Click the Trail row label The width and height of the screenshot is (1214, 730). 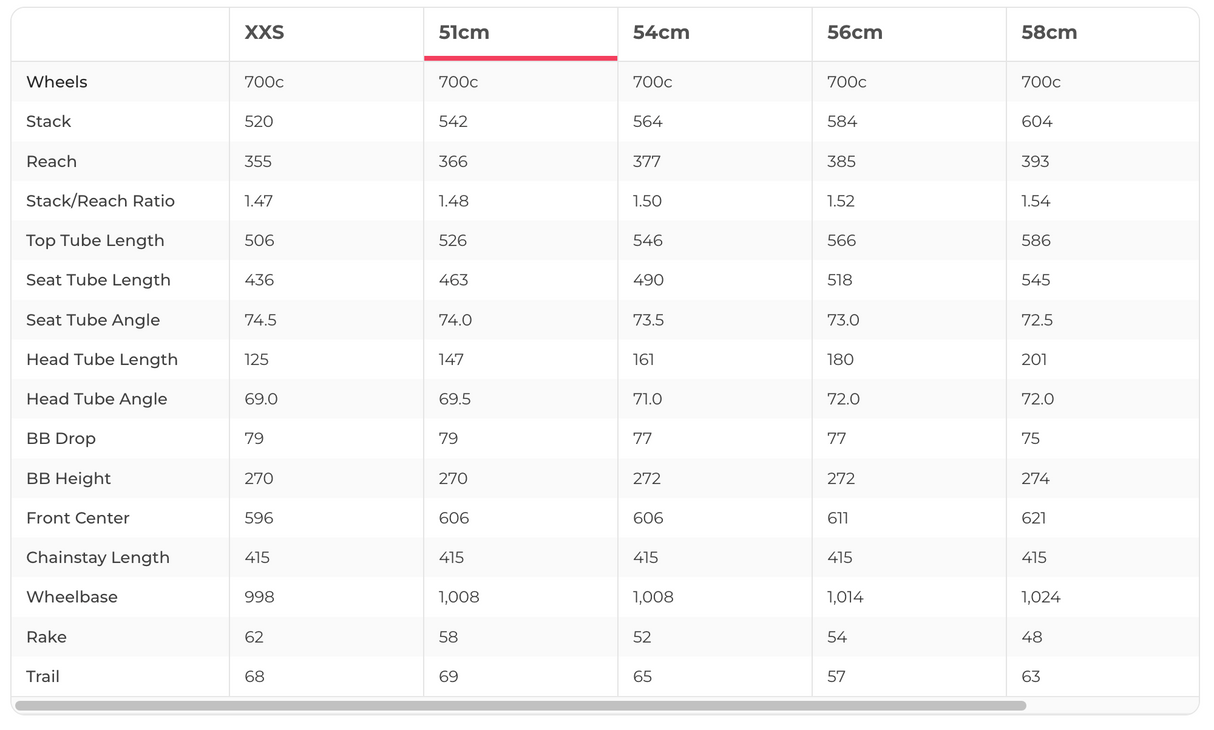(x=43, y=677)
